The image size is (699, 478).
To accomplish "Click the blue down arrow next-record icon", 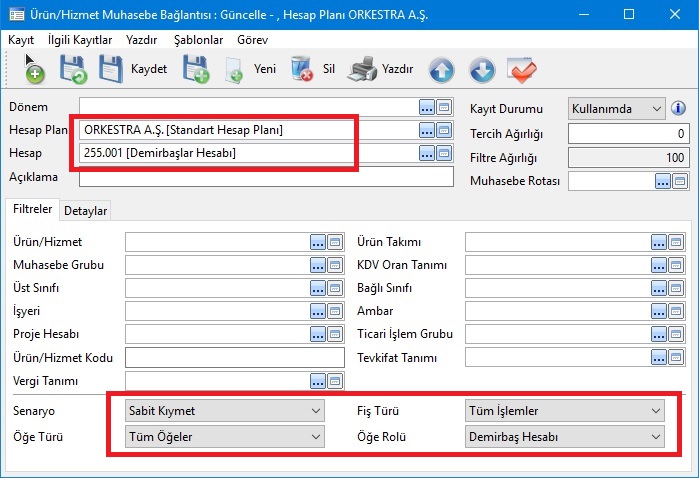I will click(482, 70).
